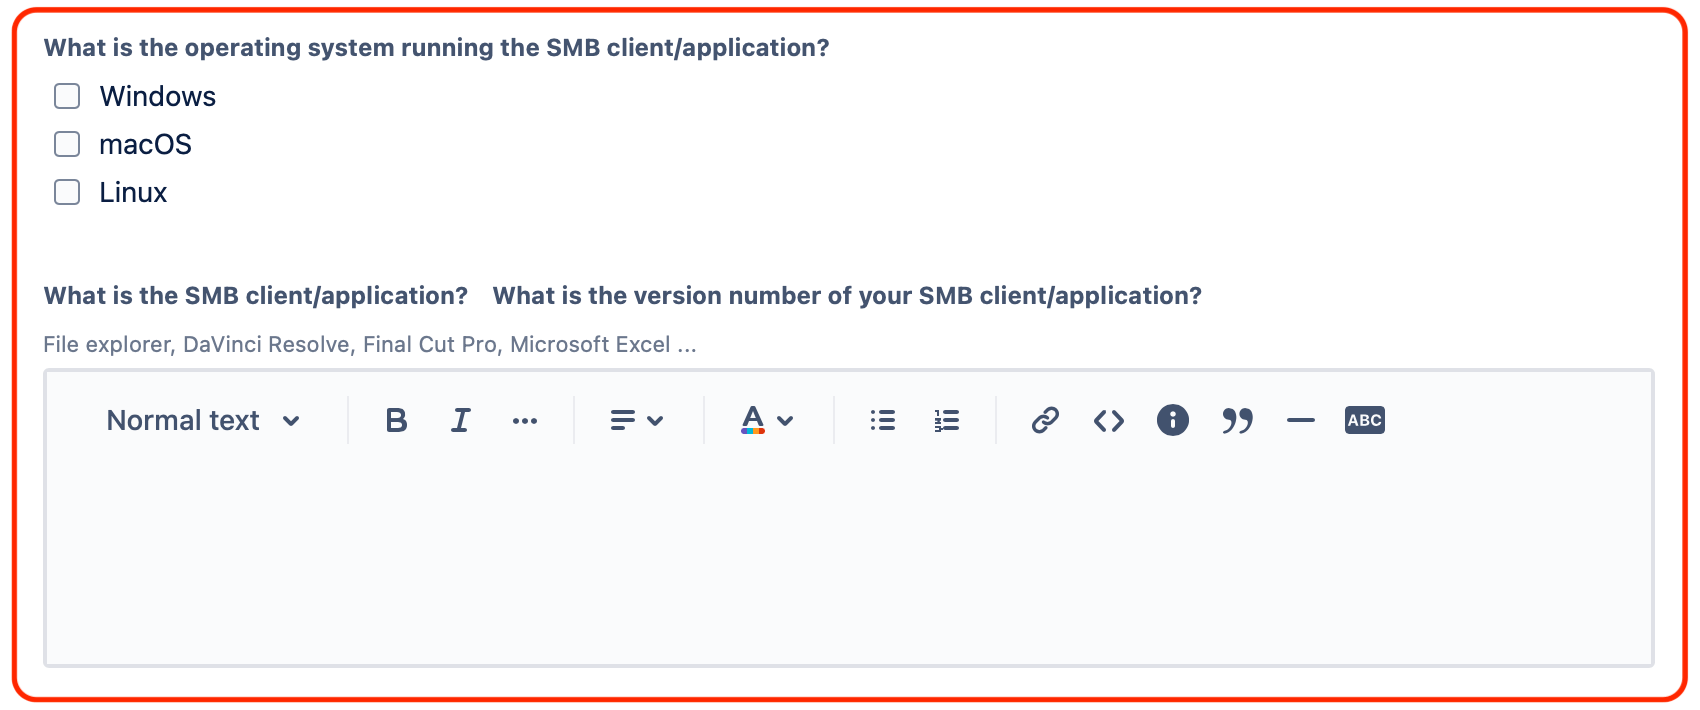Insert a horizontal divider rule
This screenshot has height=710, width=1700.
pos(1301,421)
